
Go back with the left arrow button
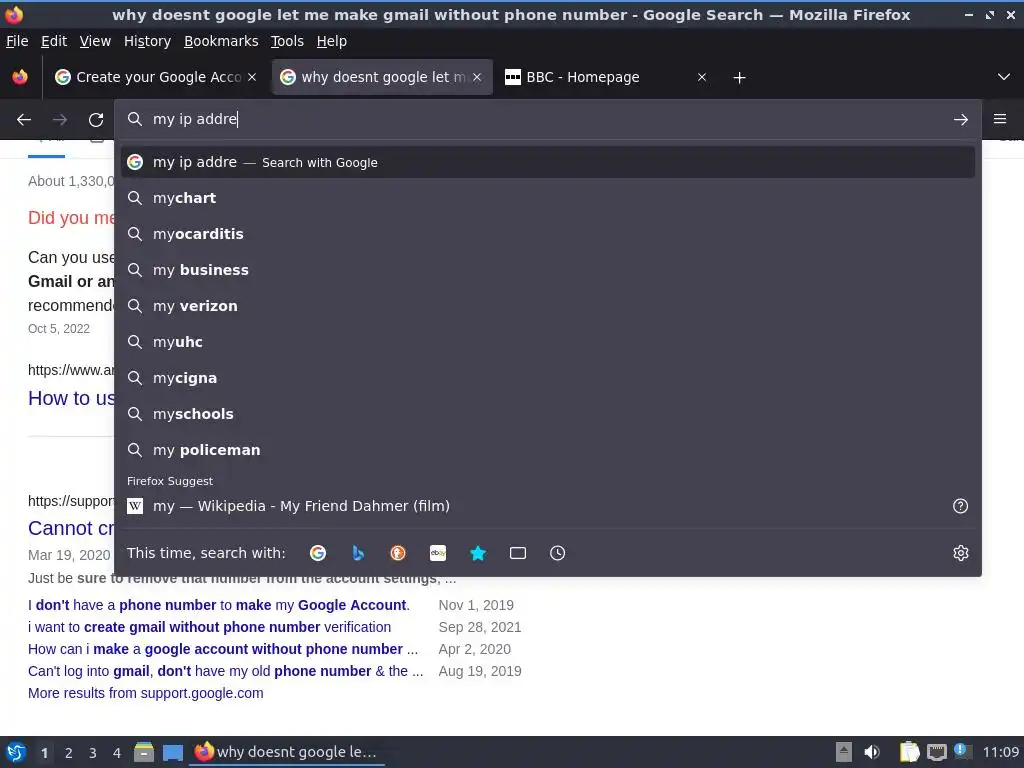(x=24, y=120)
